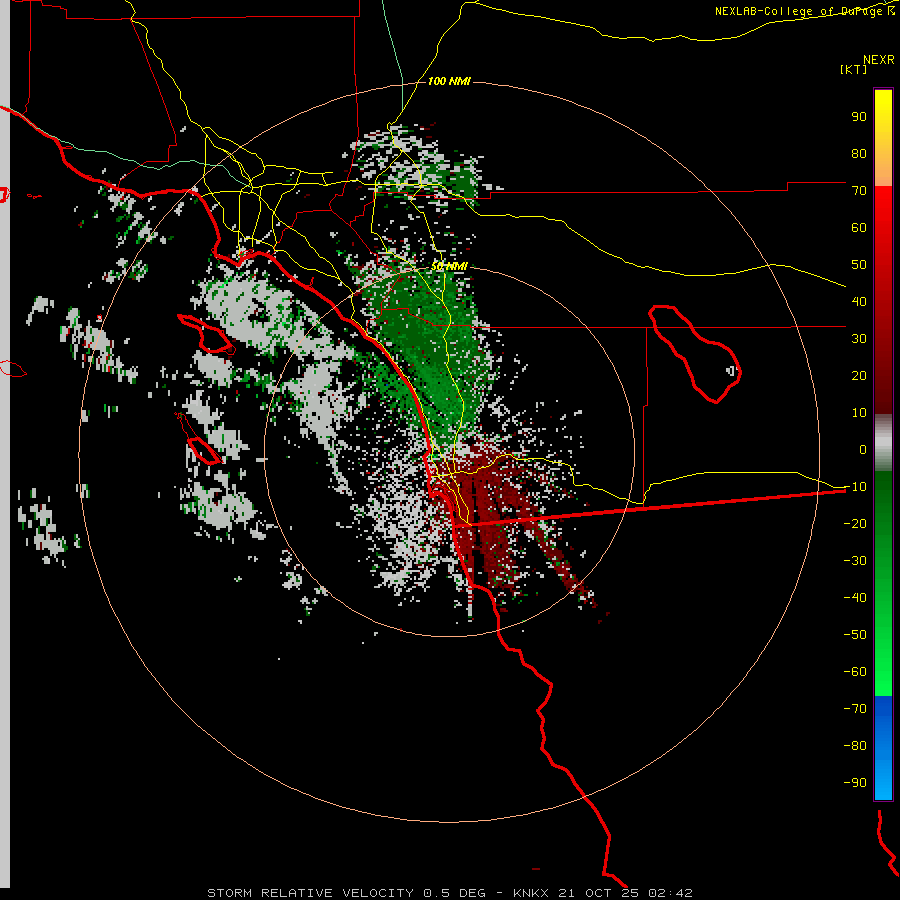Pick the blue bottom segment of velocity color bar

coord(883,747)
